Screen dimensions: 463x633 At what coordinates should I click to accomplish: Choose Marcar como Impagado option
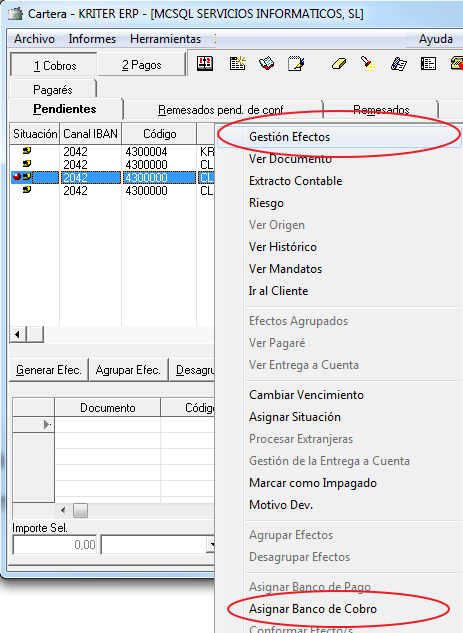coord(312,483)
